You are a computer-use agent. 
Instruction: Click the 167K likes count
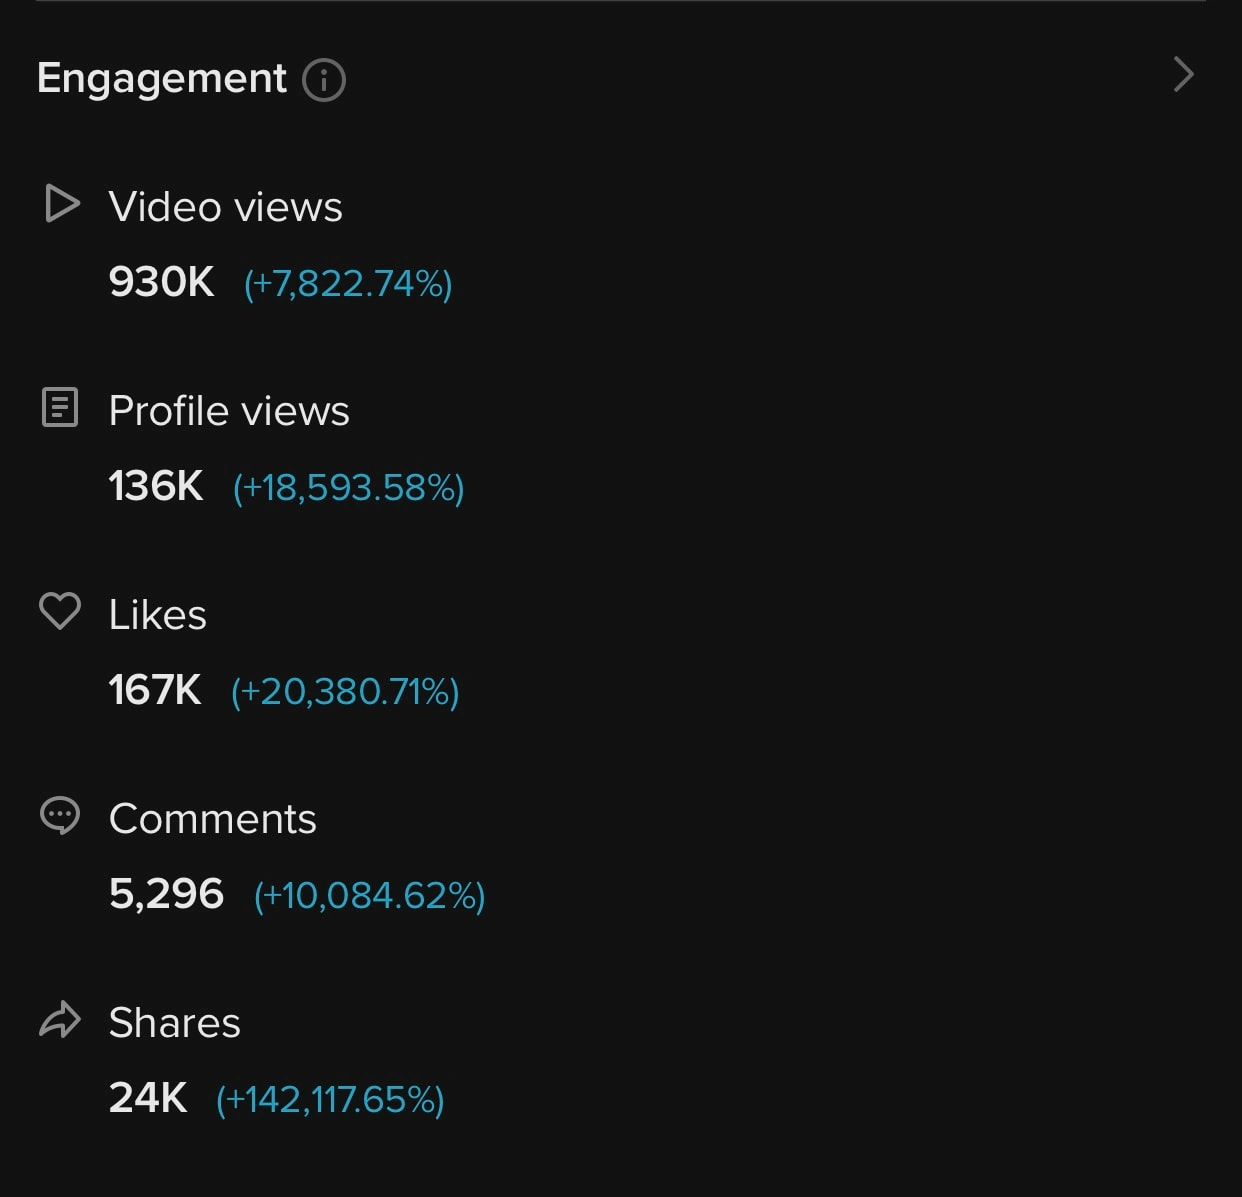click(155, 690)
